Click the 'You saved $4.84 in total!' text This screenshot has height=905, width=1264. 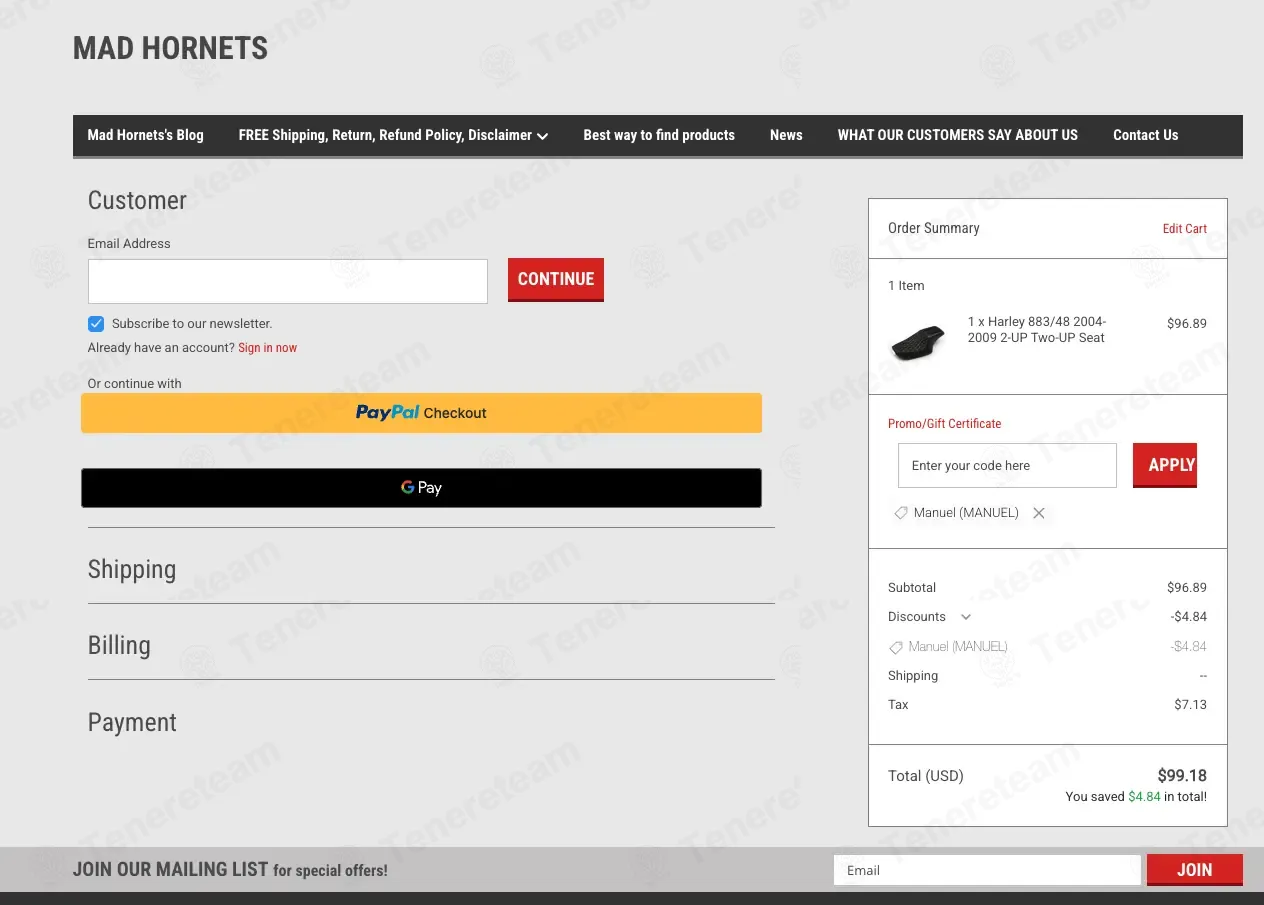[1136, 797]
